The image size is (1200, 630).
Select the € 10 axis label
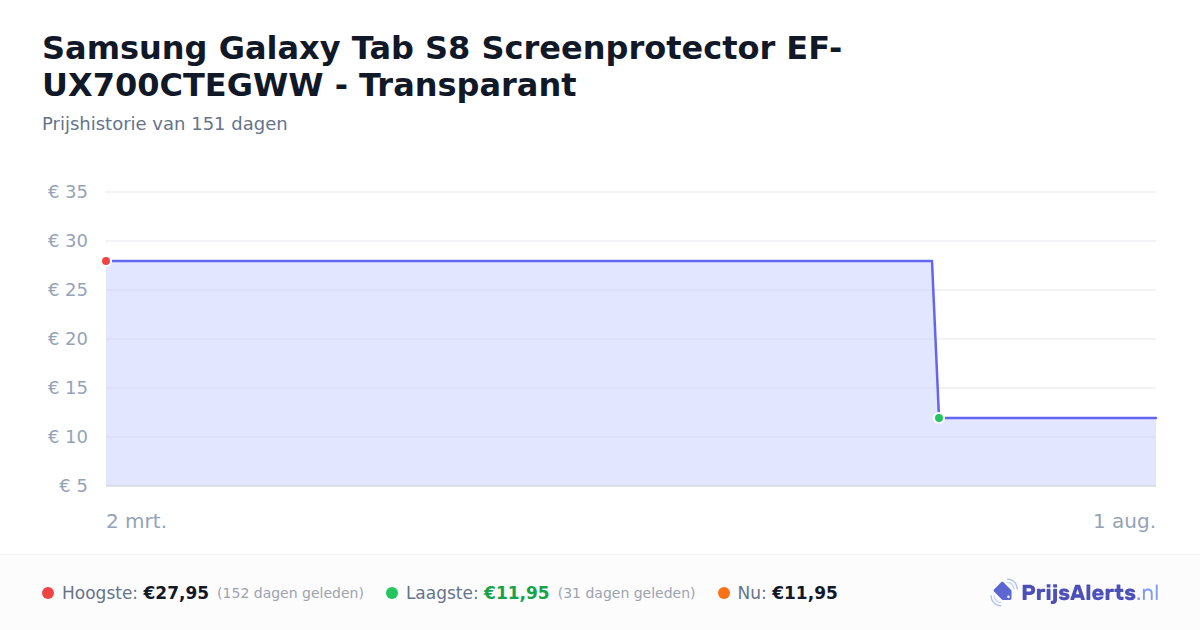[x=68, y=437]
